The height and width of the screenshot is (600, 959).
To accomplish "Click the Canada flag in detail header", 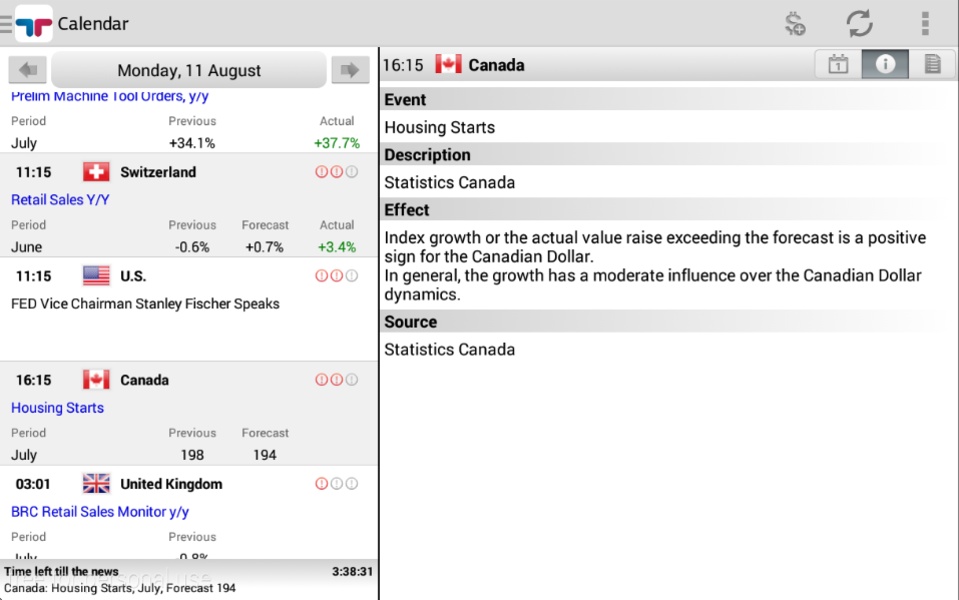I will [448, 64].
